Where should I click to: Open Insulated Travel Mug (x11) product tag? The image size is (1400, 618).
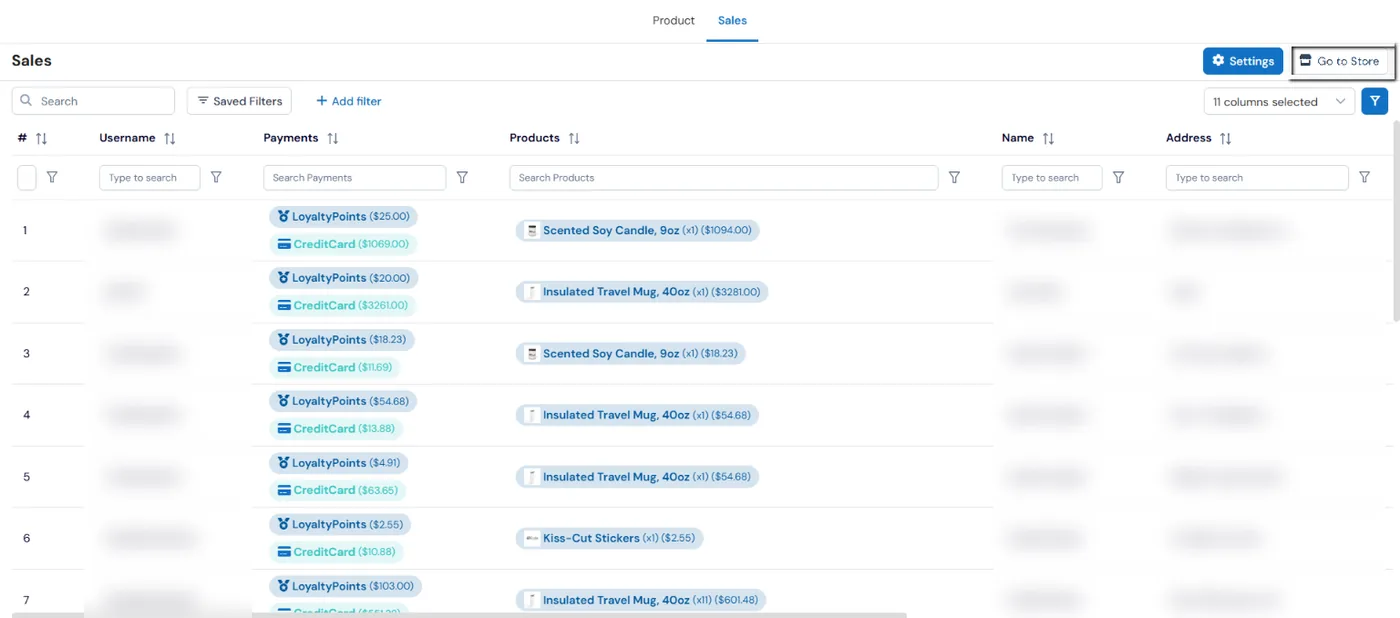click(641, 600)
